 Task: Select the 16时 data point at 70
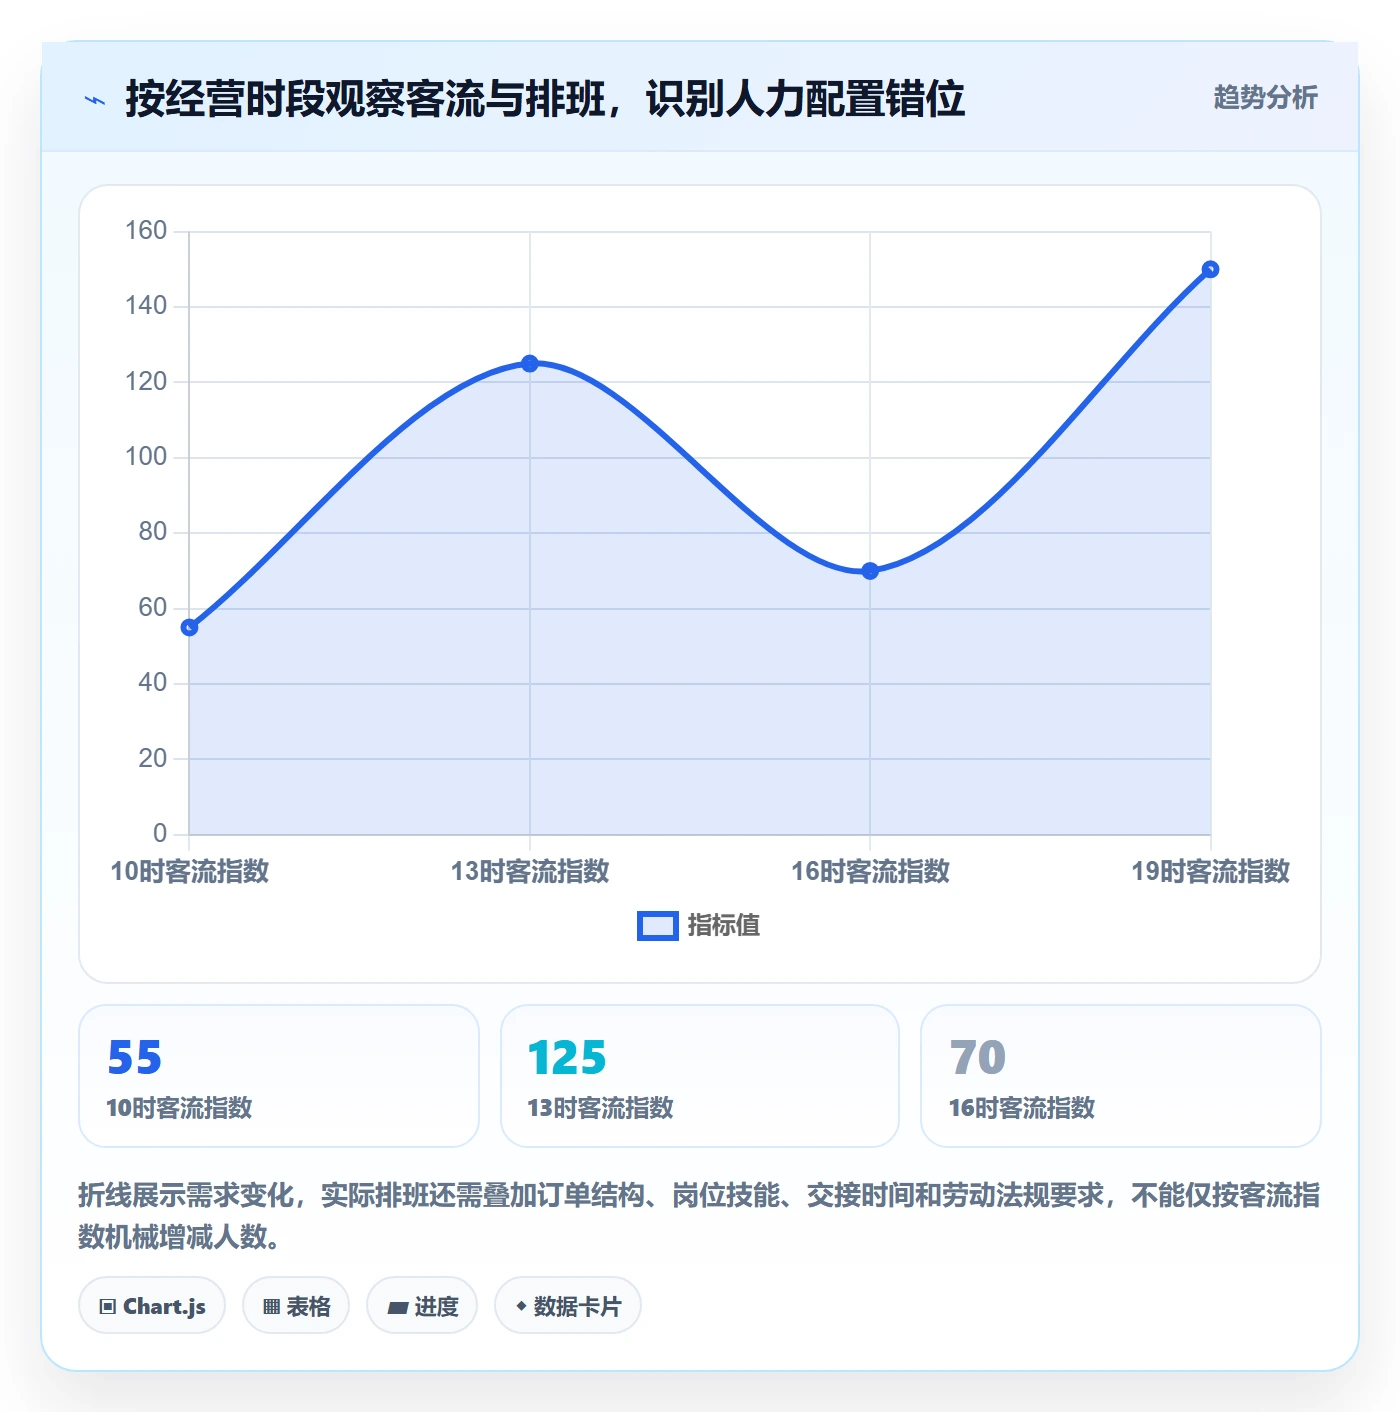click(x=870, y=571)
